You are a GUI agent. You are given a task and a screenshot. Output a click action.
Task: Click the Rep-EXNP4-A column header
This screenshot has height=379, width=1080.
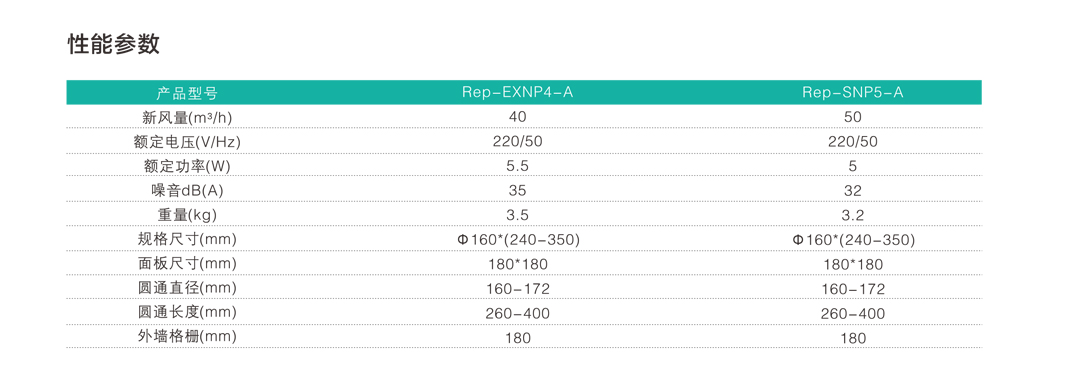(x=517, y=93)
